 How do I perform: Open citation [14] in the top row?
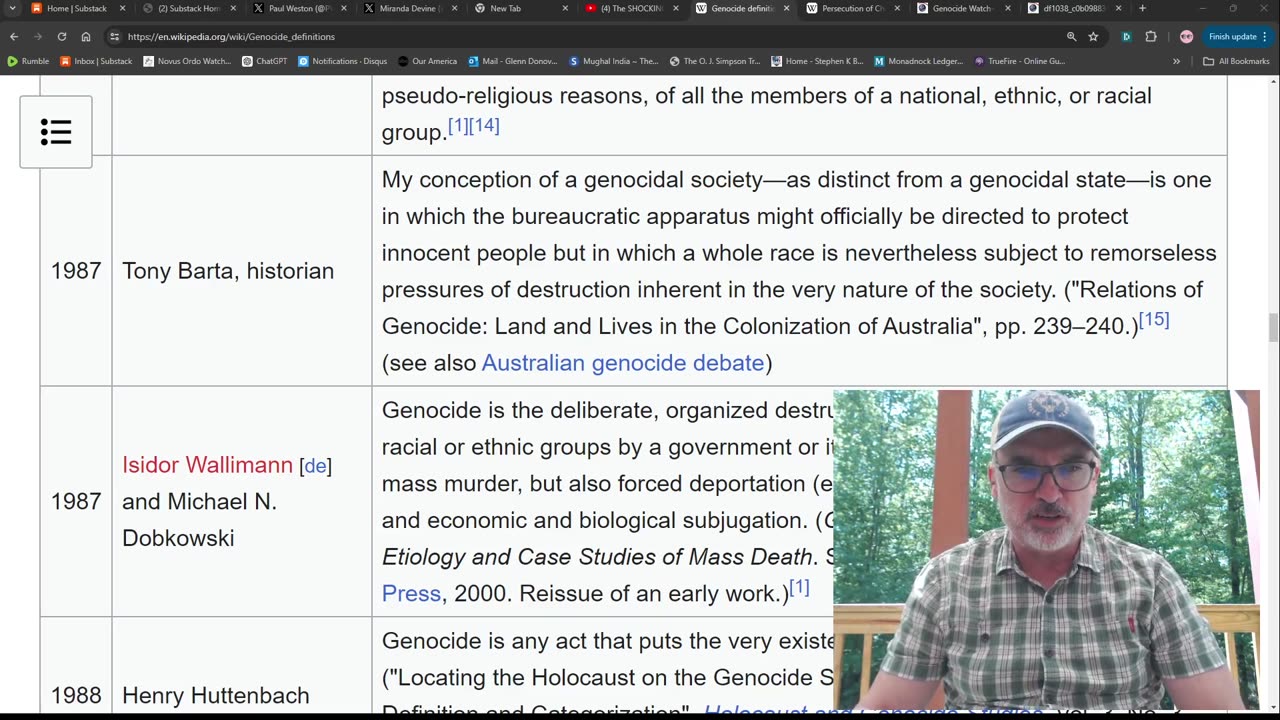coord(484,125)
